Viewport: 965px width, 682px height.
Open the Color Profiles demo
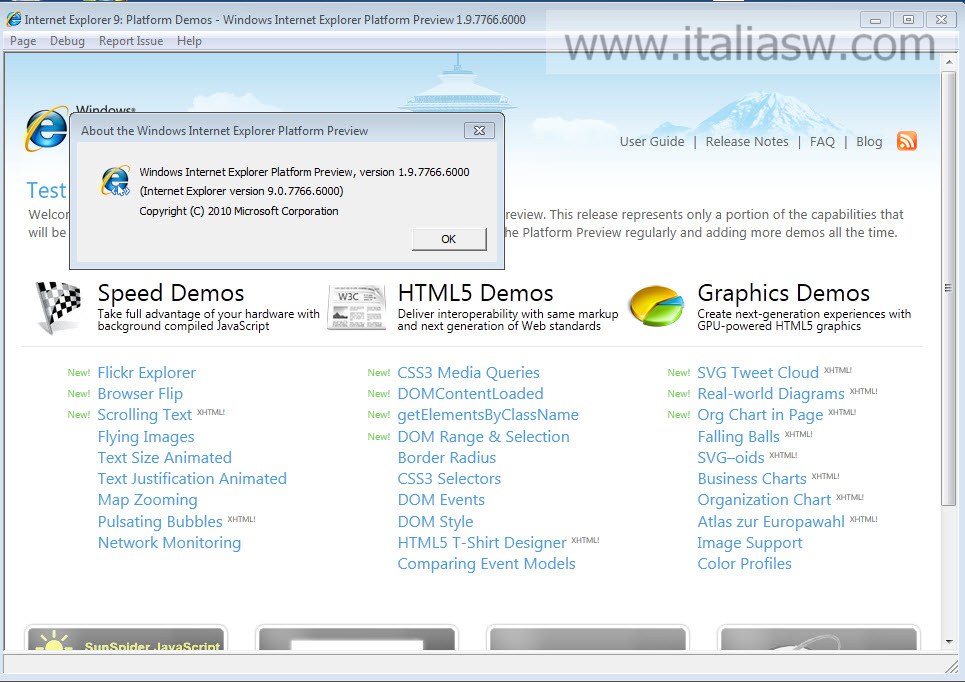pos(744,564)
